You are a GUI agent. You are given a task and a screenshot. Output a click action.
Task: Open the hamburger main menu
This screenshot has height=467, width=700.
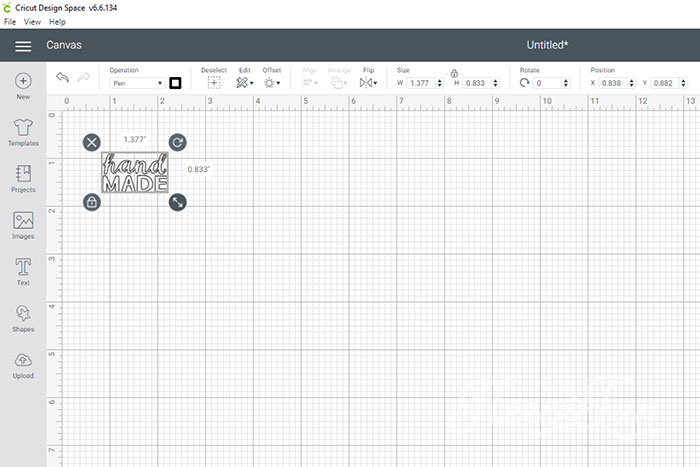click(23, 46)
